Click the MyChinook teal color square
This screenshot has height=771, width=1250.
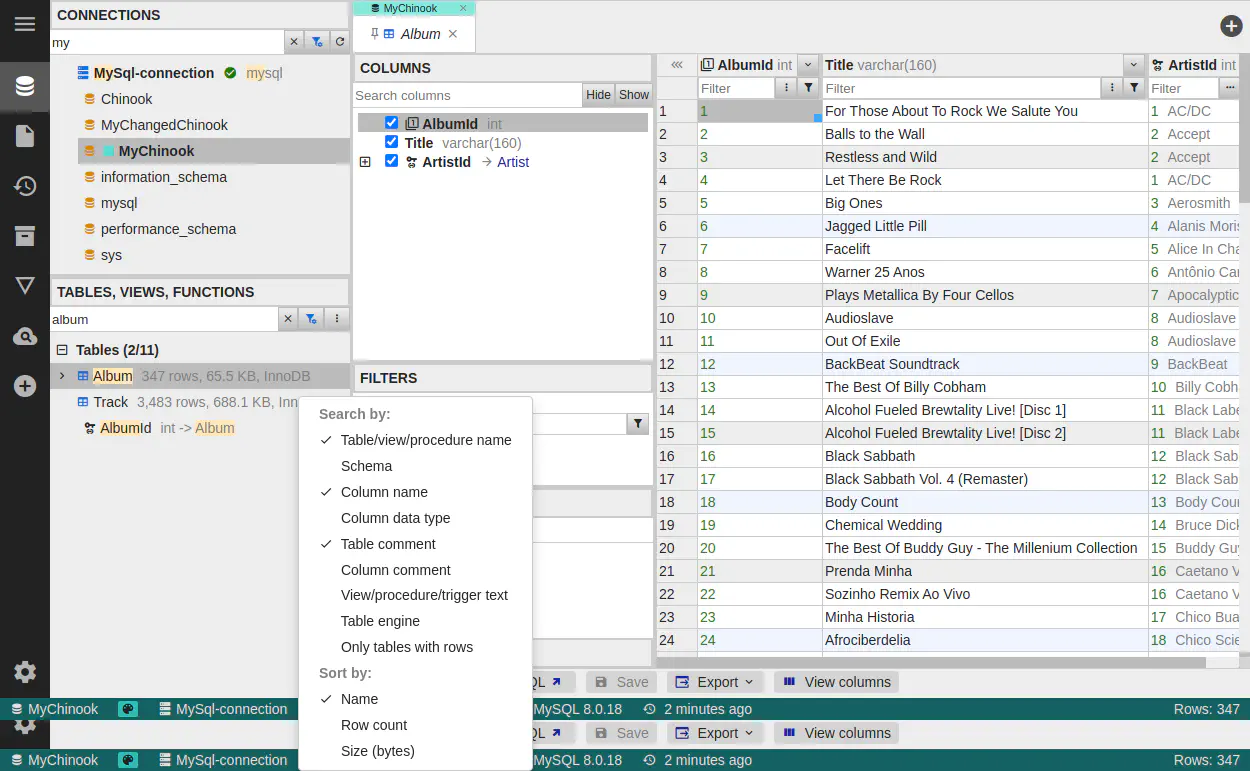click(x=109, y=151)
